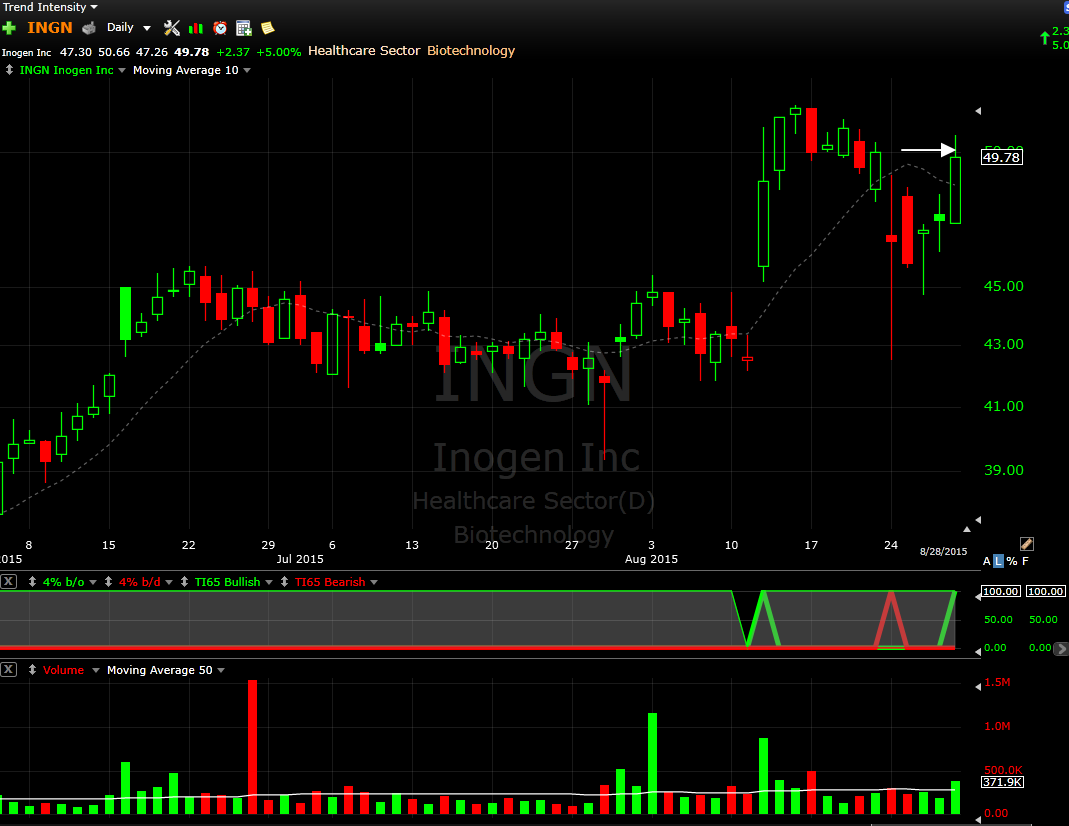Image resolution: width=1069 pixels, height=826 pixels.
Task: Click the Aug 2015 time axis label
Action: coord(651,559)
